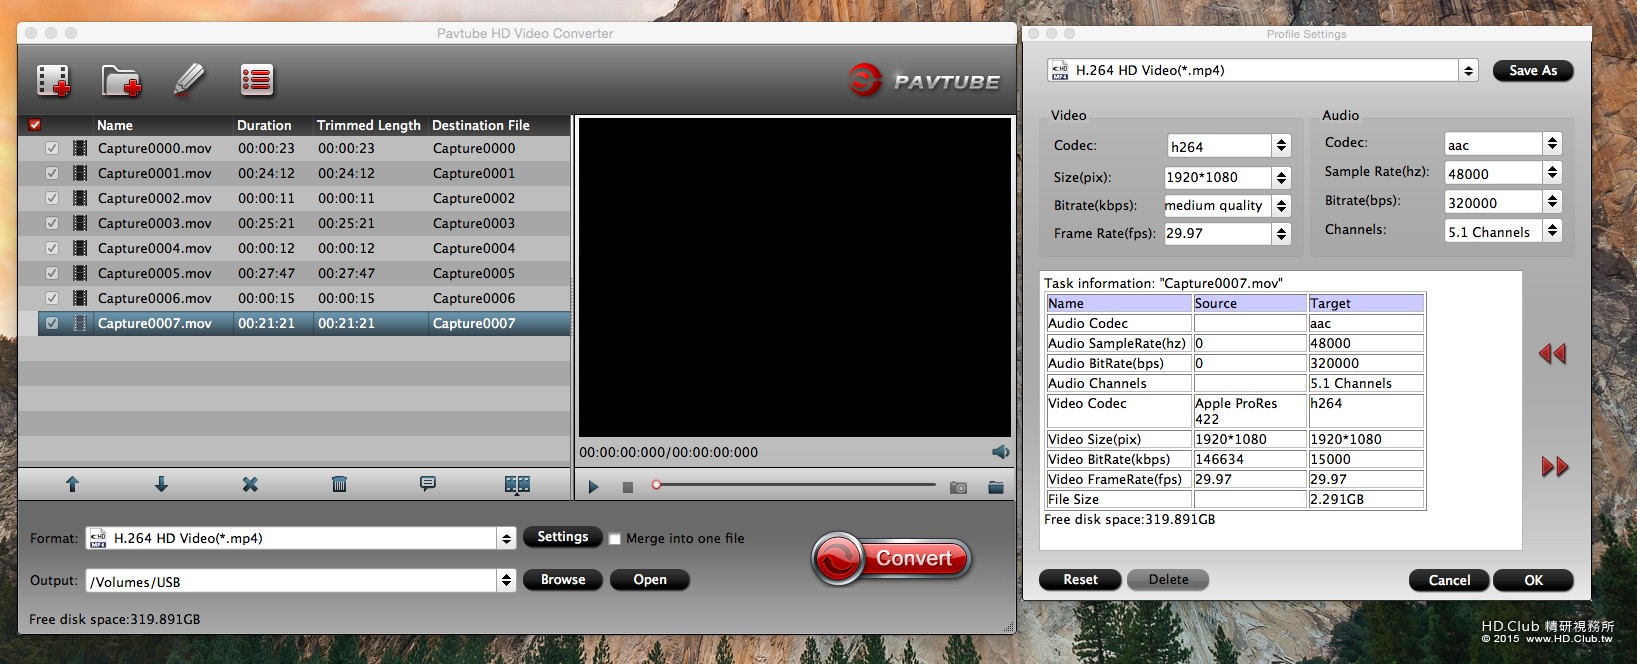Open the Sample Rate(hz) dropdown
This screenshot has width=1637, height=664.
click(x=1552, y=173)
